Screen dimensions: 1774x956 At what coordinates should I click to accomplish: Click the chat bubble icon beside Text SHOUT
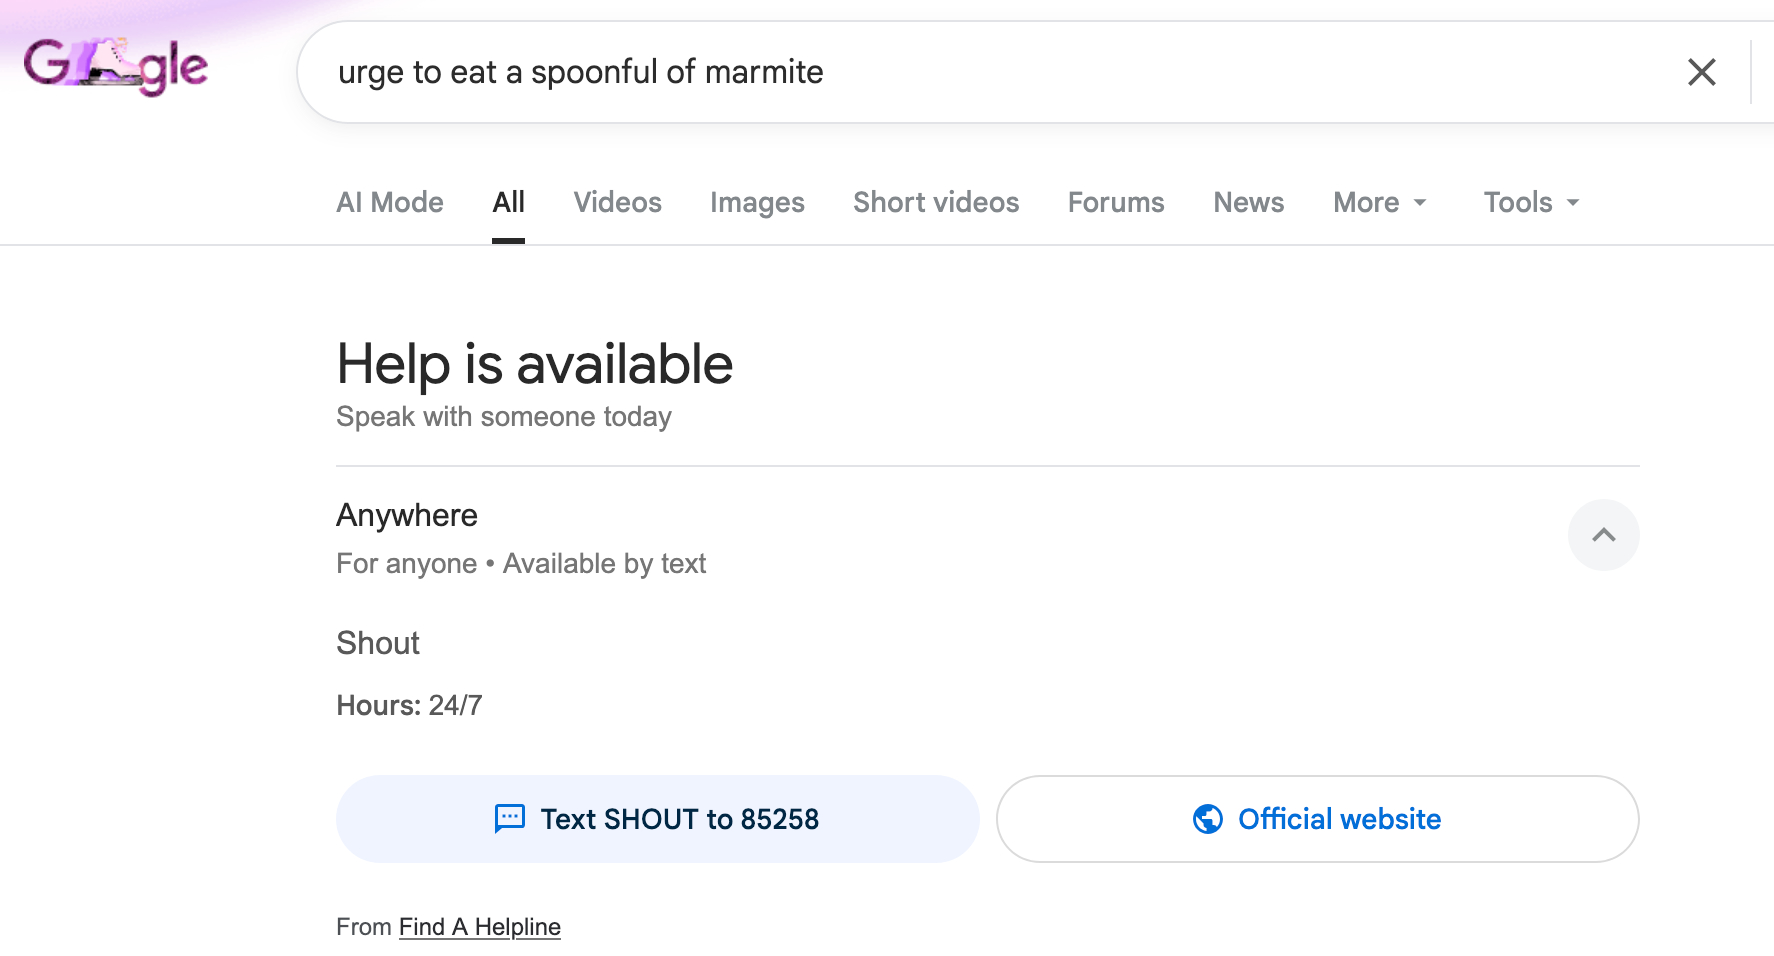(x=510, y=818)
